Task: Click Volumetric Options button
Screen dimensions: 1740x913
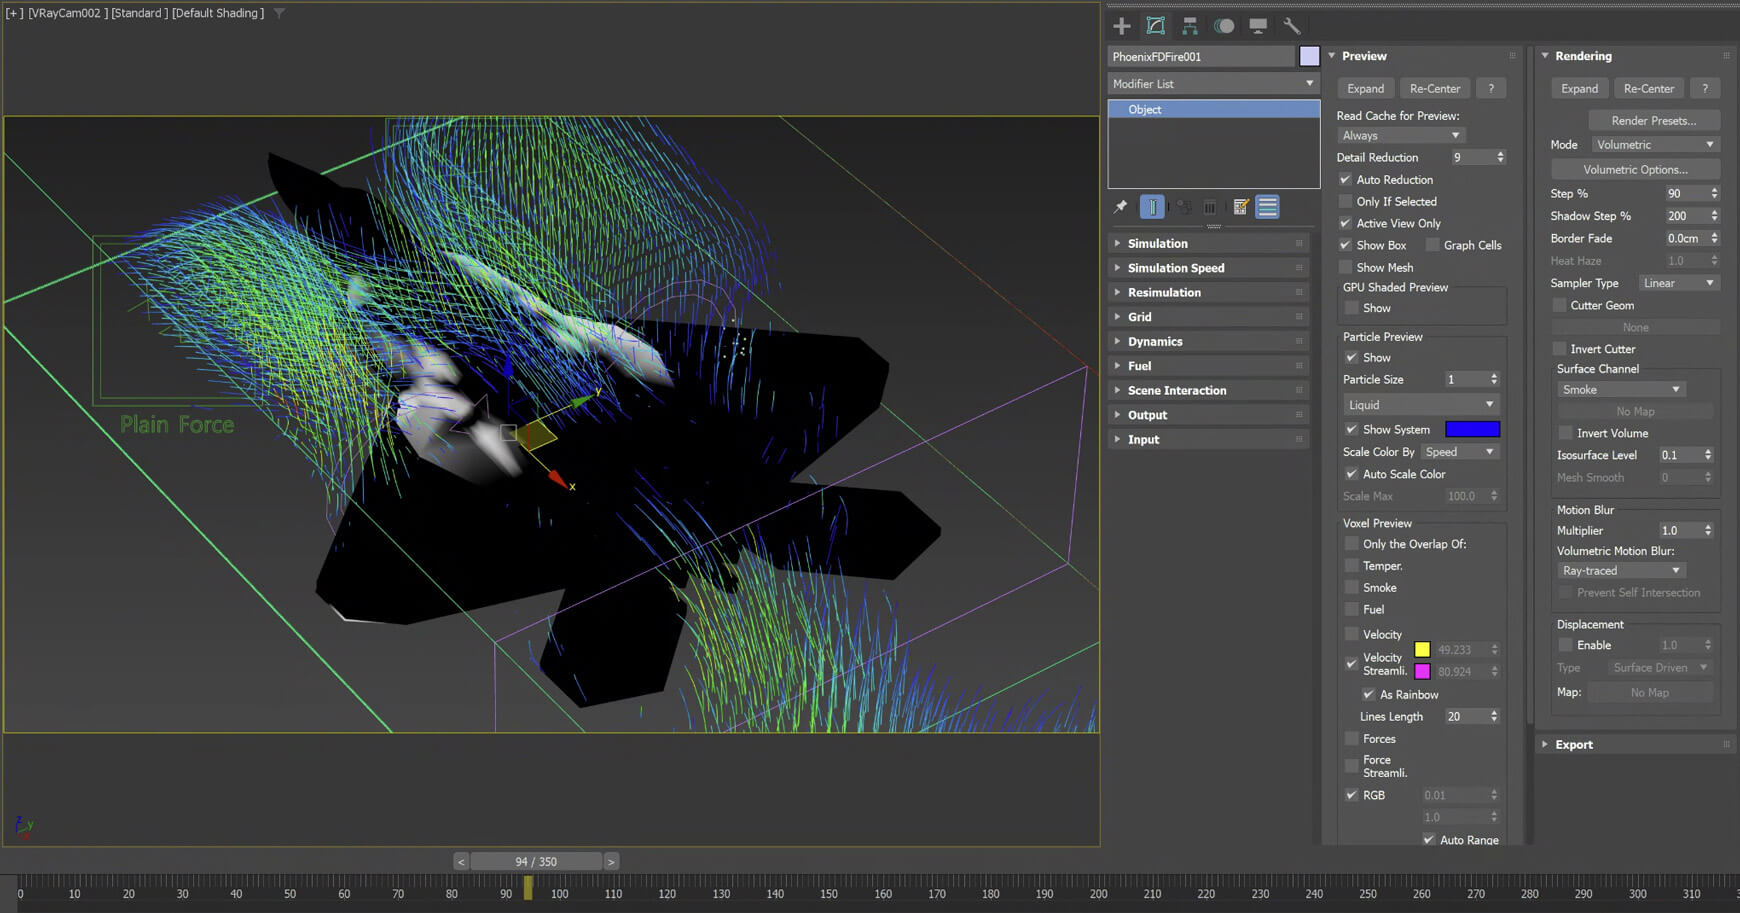Action: [x=1635, y=169]
